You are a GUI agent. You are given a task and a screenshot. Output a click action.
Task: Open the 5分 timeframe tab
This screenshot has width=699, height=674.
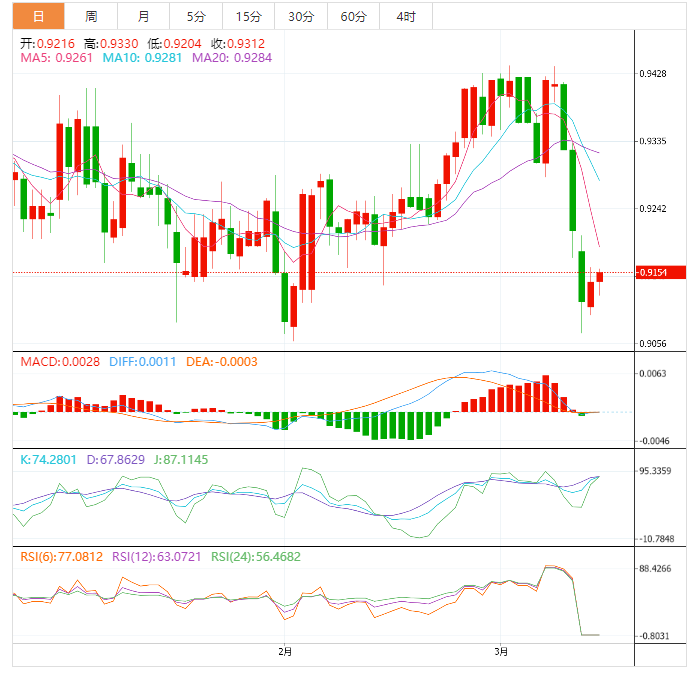pos(196,16)
